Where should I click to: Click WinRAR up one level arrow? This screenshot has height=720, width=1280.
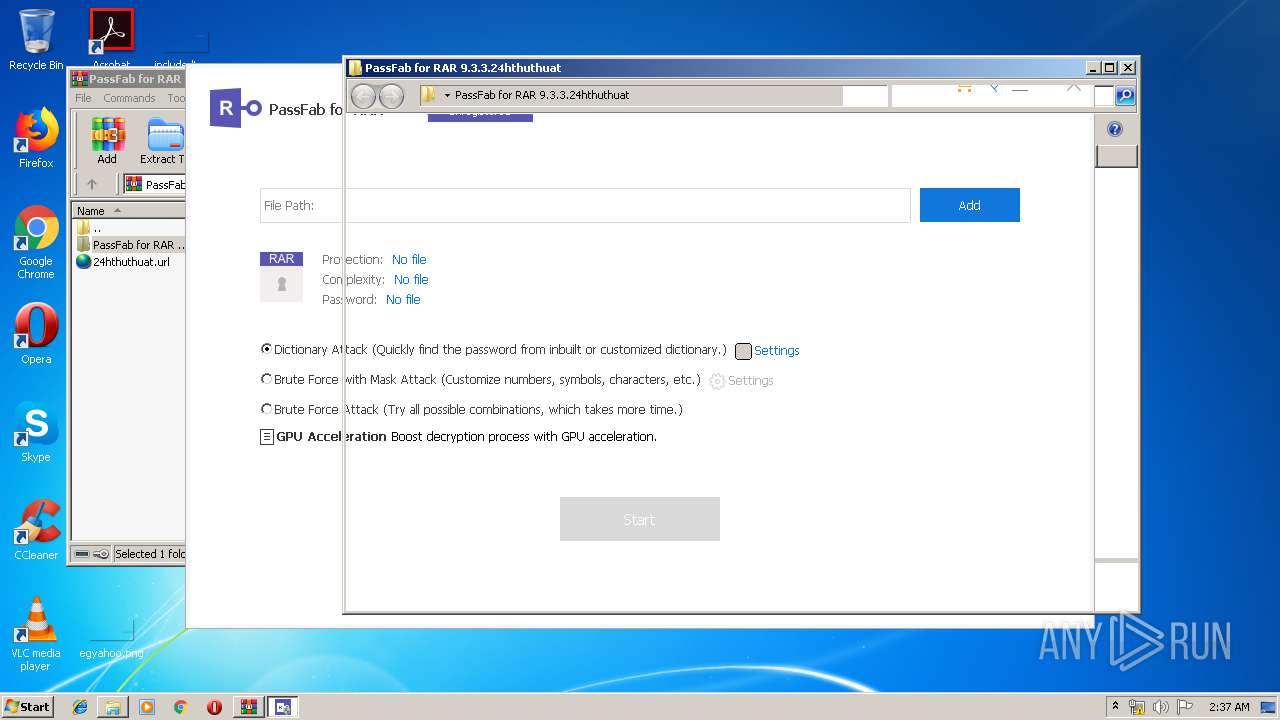pyautogui.click(x=92, y=184)
